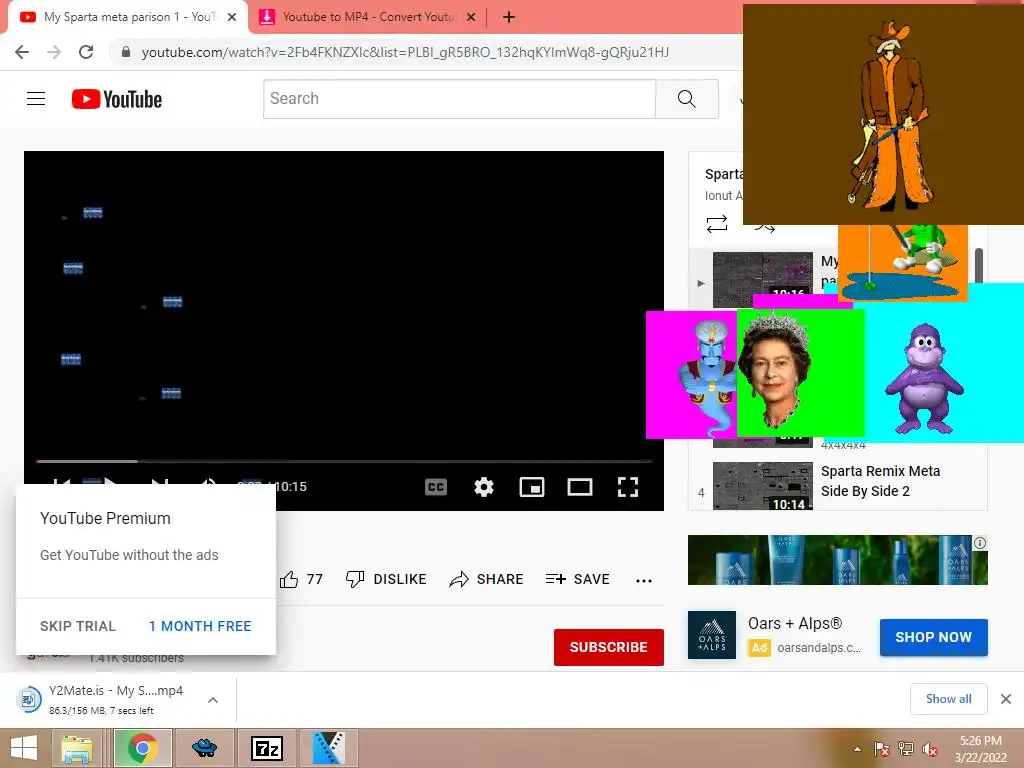Enter full screen video
The image size is (1024, 768).
(628, 487)
